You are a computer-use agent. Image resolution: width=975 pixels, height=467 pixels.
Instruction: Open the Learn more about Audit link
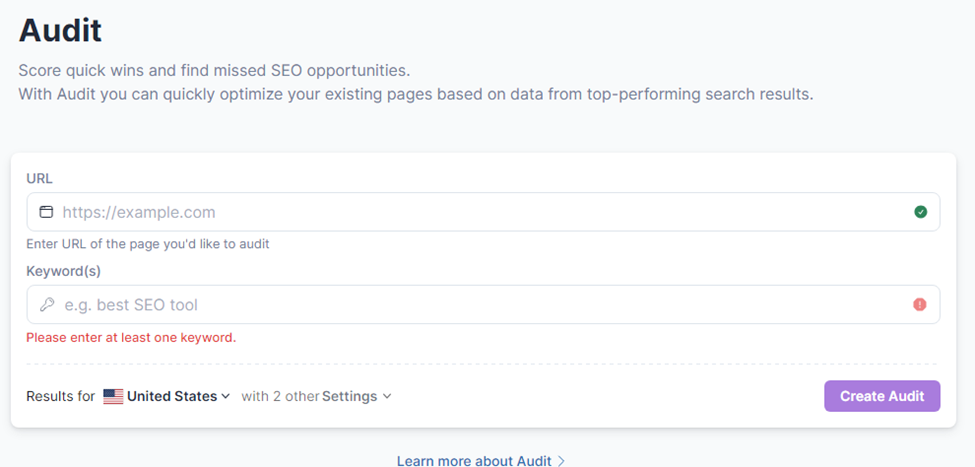pyautogui.click(x=475, y=461)
